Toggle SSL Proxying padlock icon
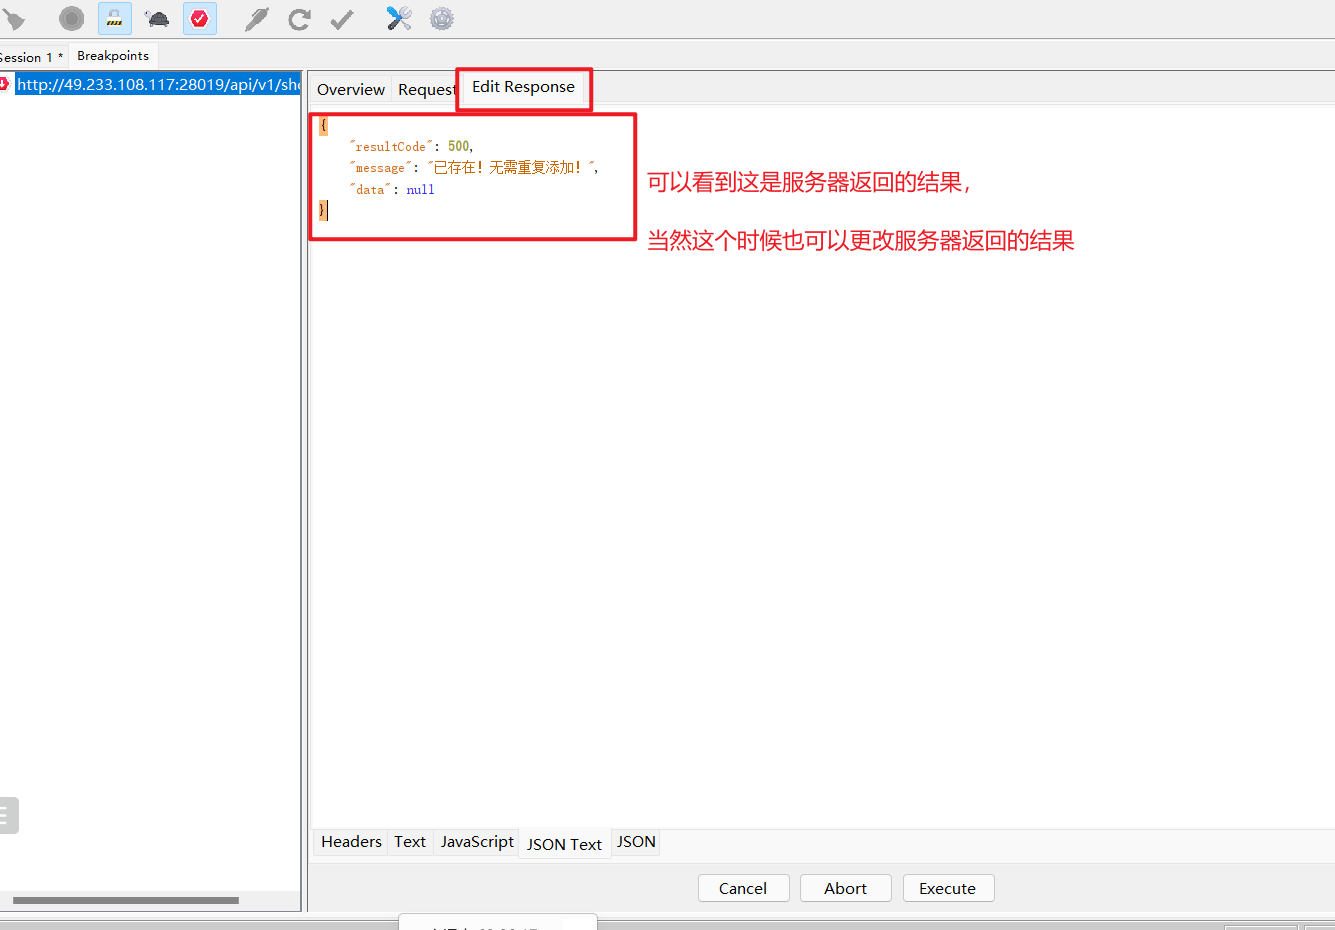 115,18
